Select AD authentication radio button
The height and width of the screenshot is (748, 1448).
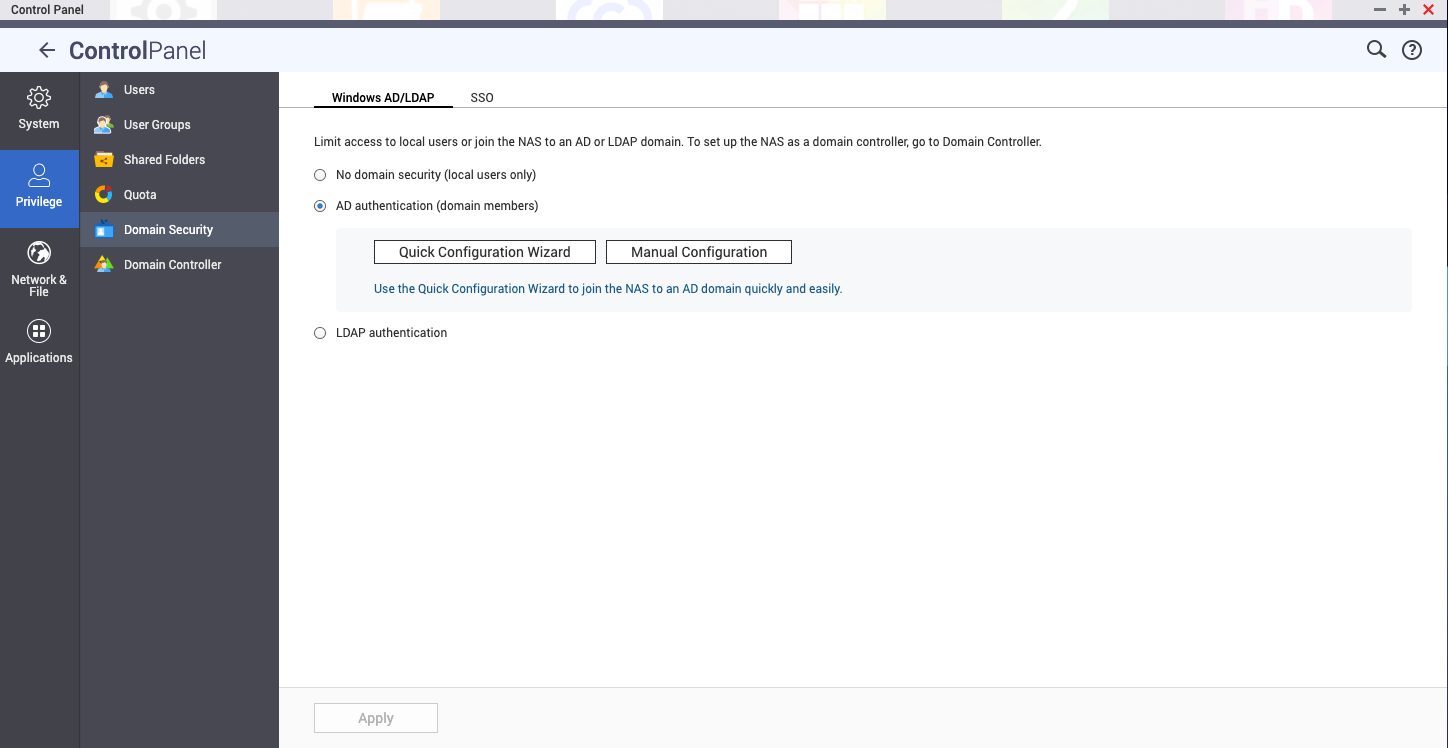point(320,206)
